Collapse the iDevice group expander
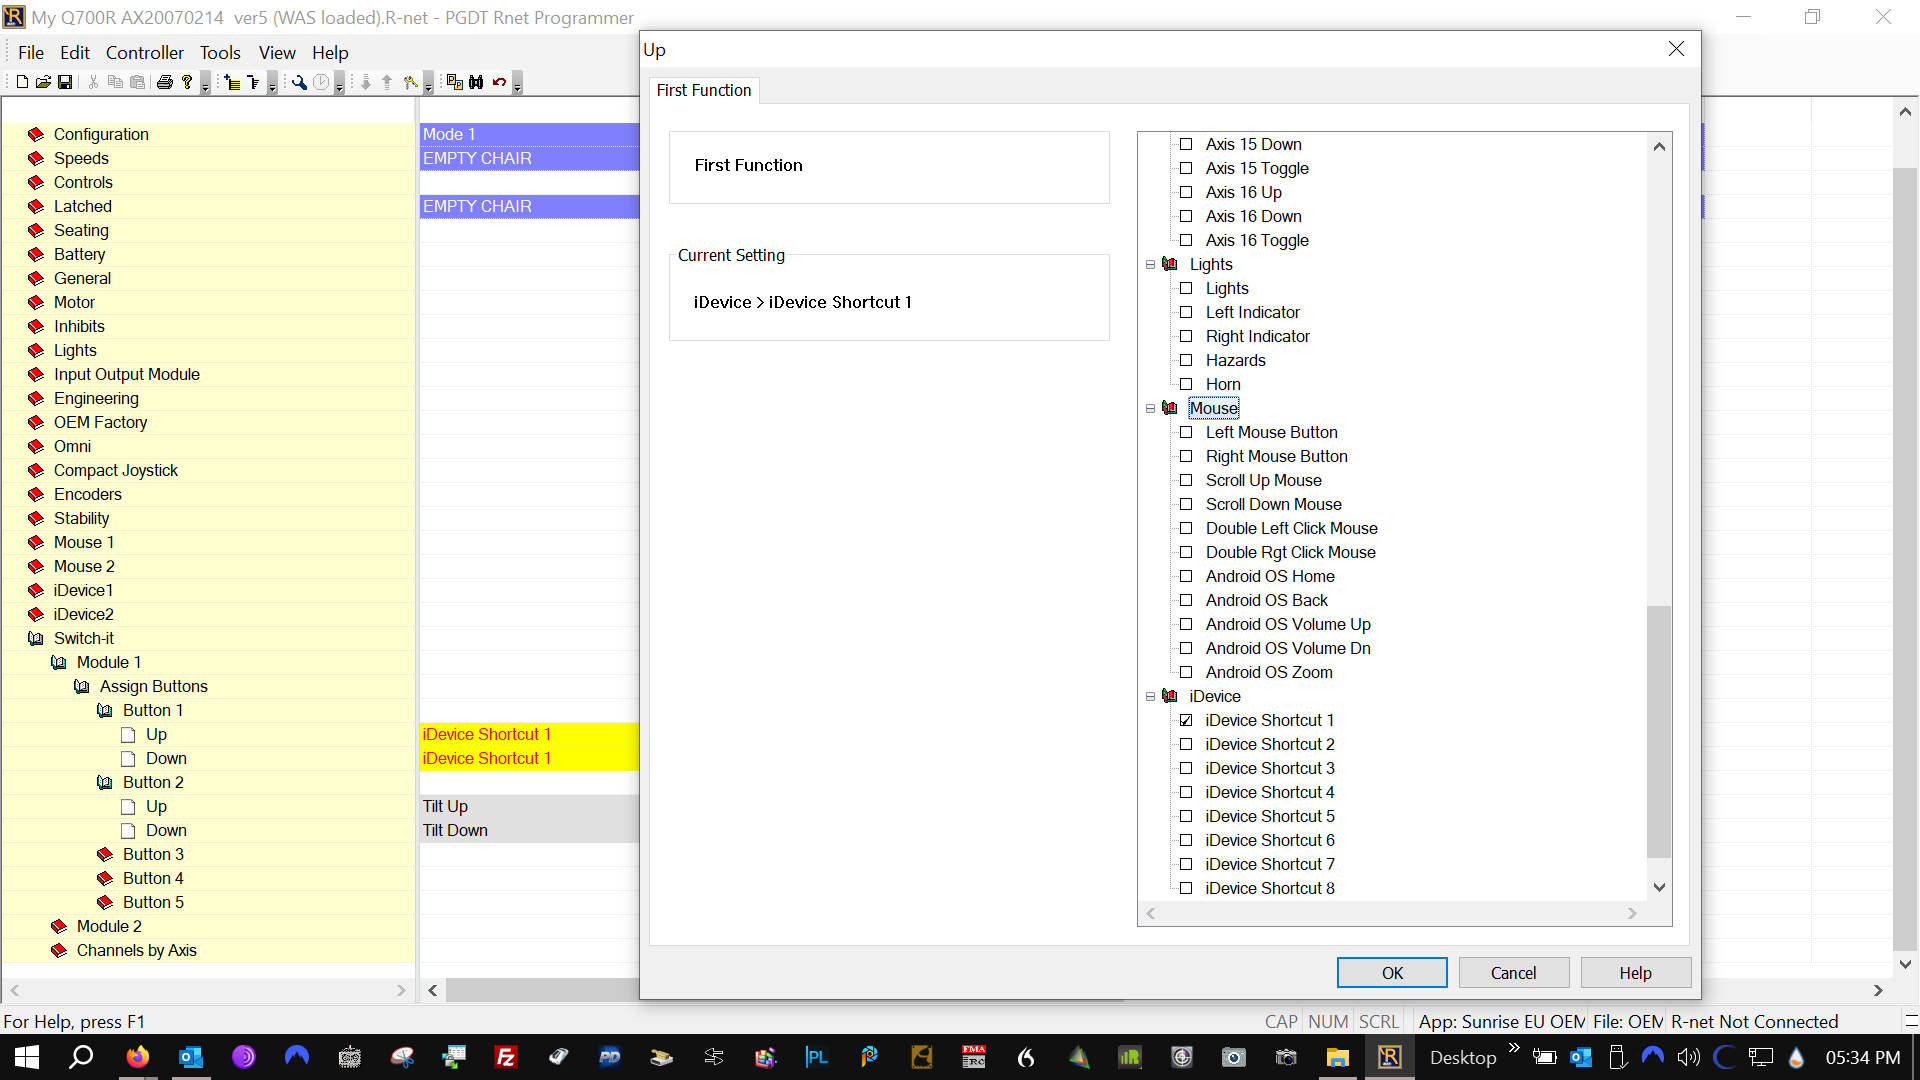 coord(1150,696)
